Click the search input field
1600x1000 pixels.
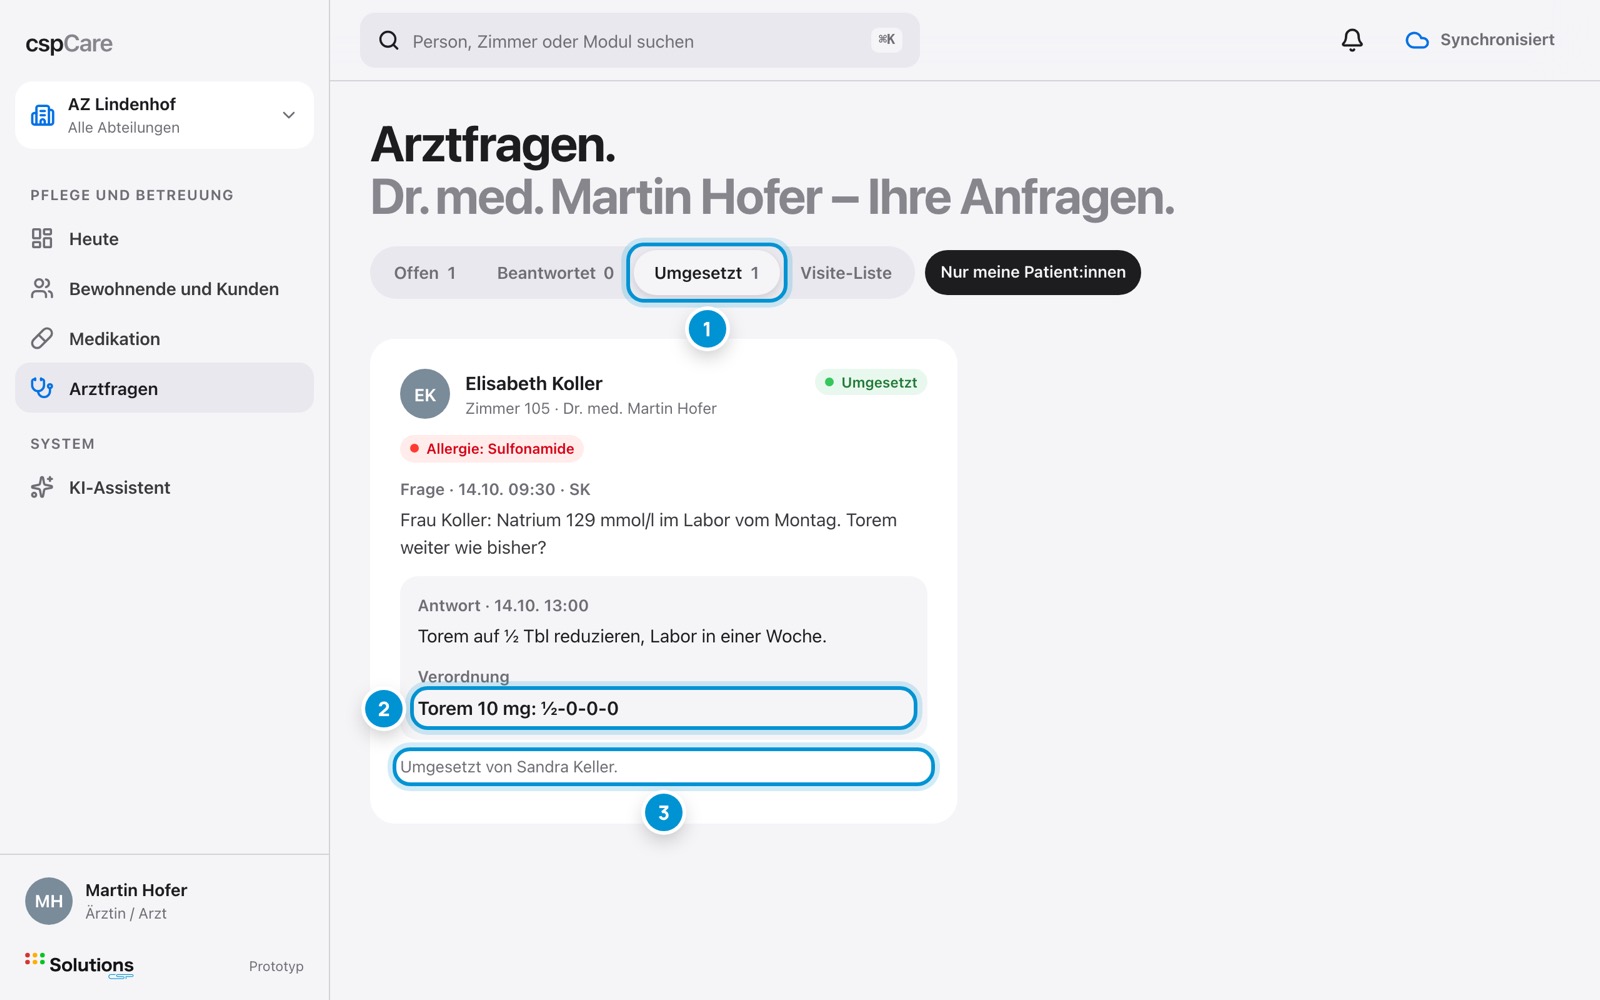point(640,41)
